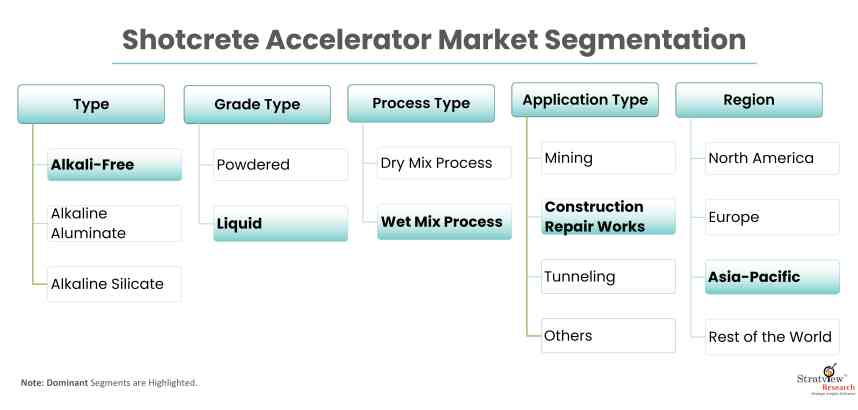The image size is (858, 410).
Task: Select Construction Repair Works segment
Action: (608, 216)
